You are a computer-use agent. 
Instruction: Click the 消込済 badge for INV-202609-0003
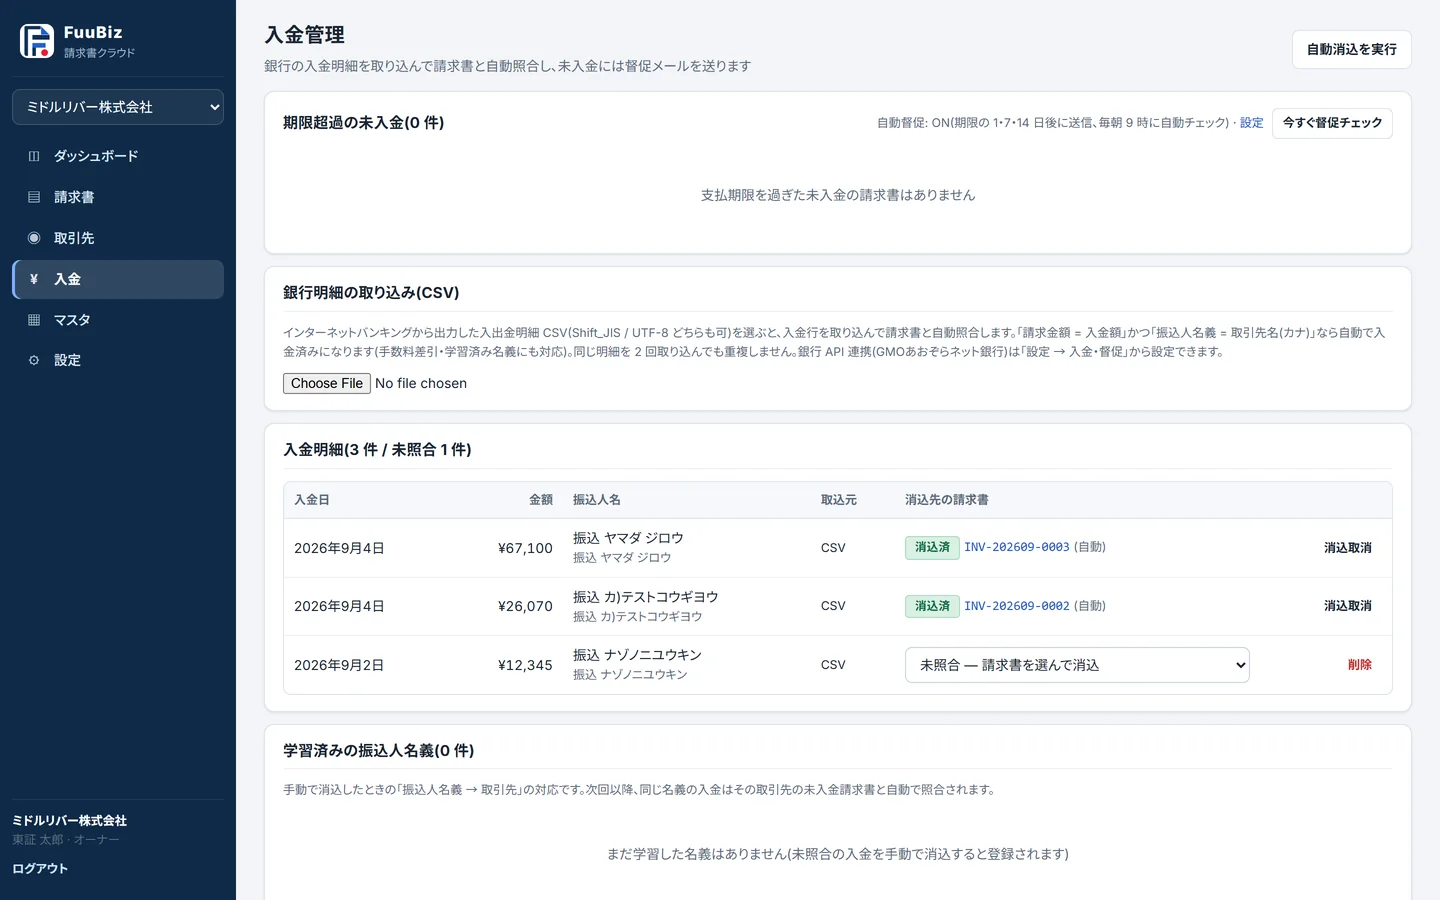(932, 547)
